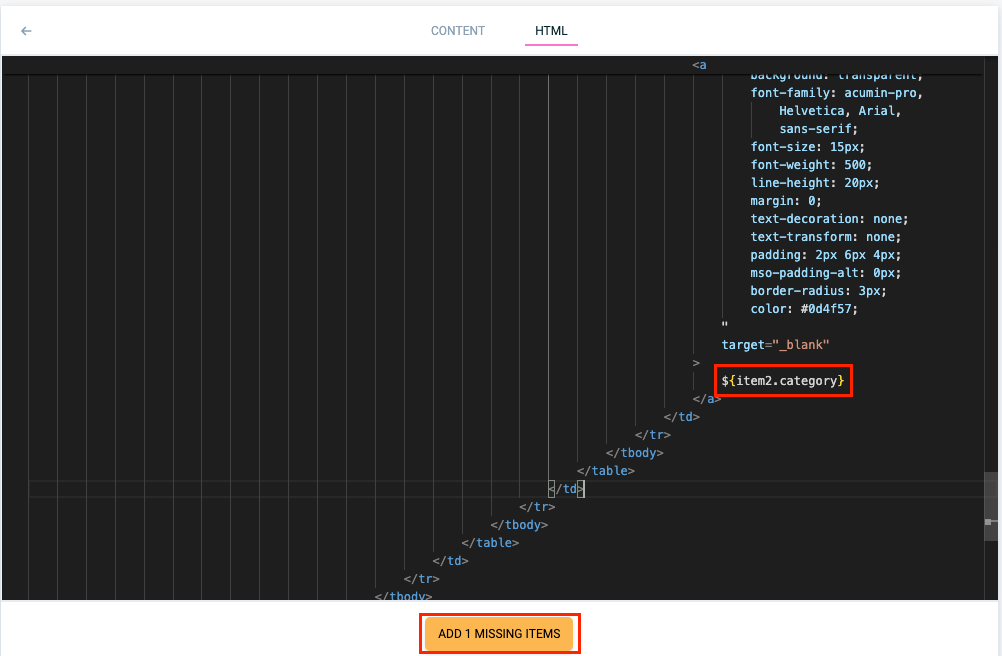Click the back arrow icon
The width and height of the screenshot is (1002, 656).
coord(26,31)
